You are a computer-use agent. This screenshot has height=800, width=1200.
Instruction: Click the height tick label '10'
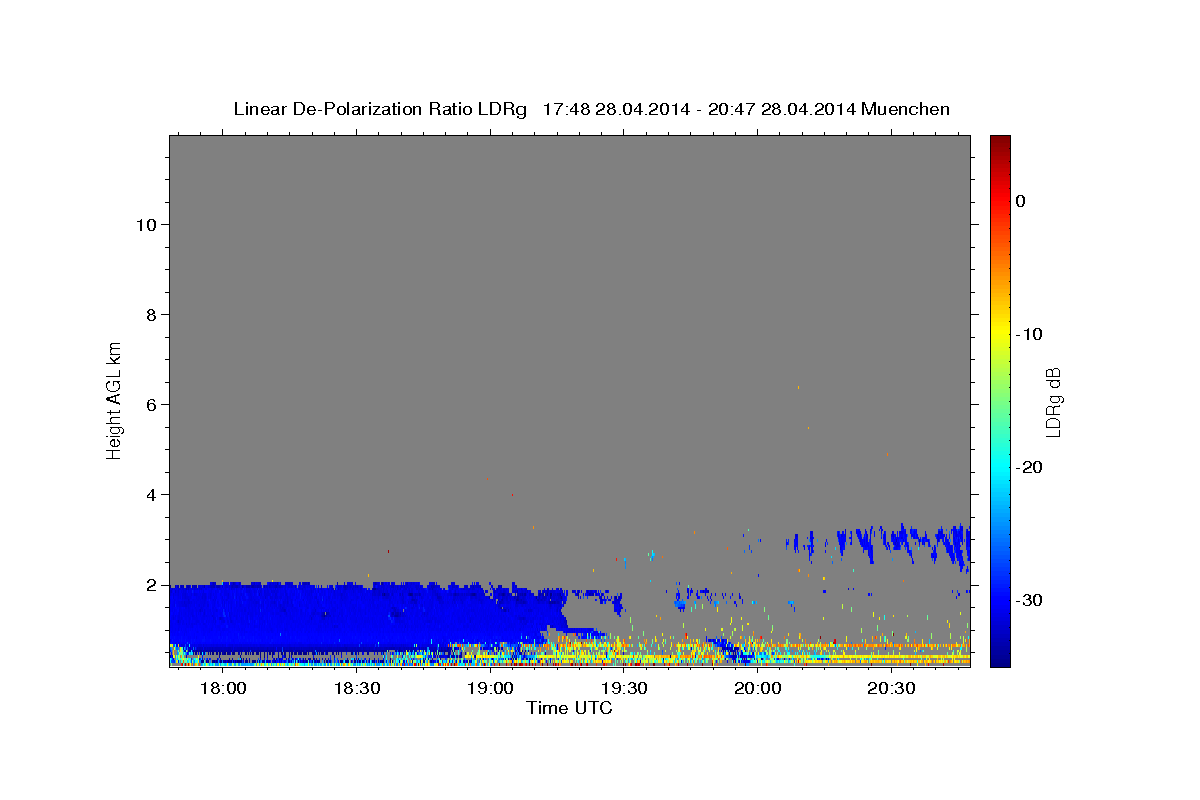point(147,225)
